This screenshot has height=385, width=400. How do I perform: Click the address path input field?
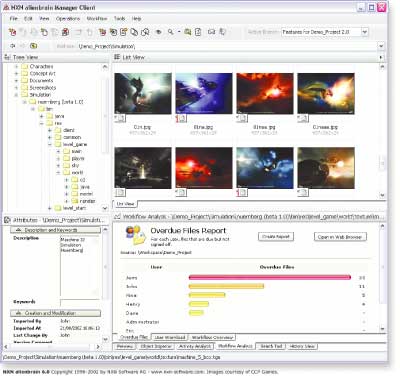tap(227, 46)
